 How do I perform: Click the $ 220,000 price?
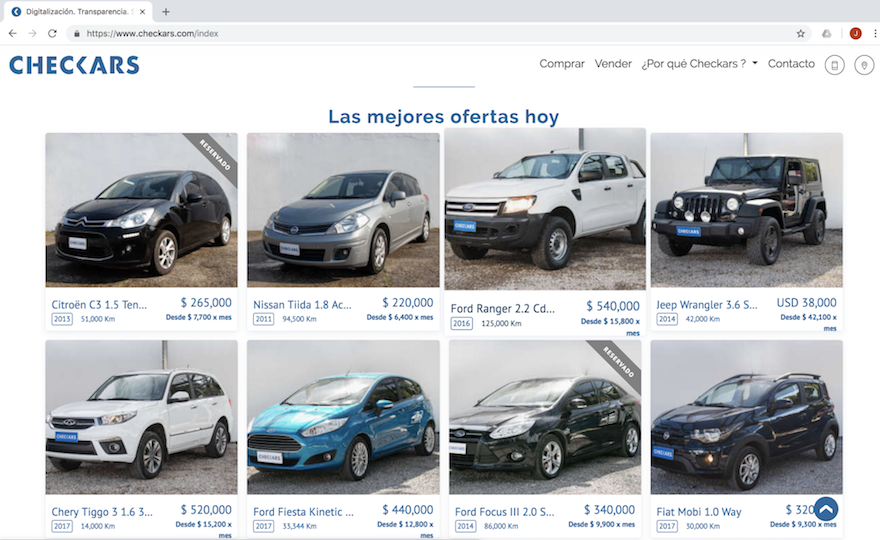point(407,303)
